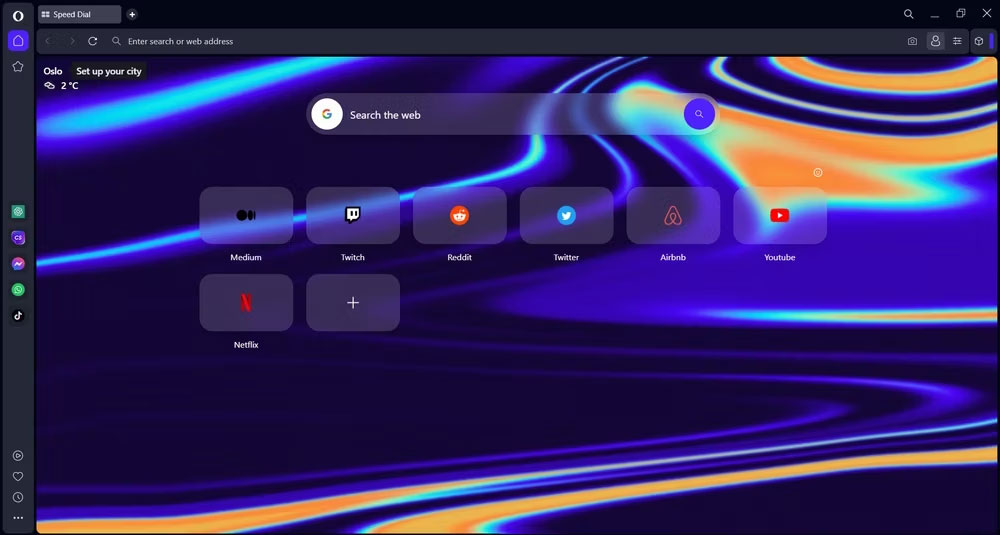This screenshot has height=535, width=1000.
Task: Click the address bar magnifier icon
Action: 116,41
